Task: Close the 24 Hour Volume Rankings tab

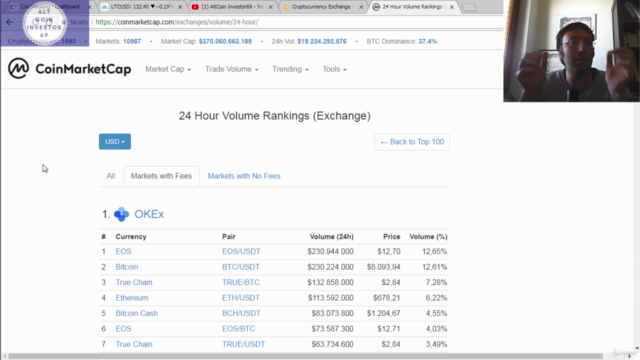Action: click(x=452, y=7)
